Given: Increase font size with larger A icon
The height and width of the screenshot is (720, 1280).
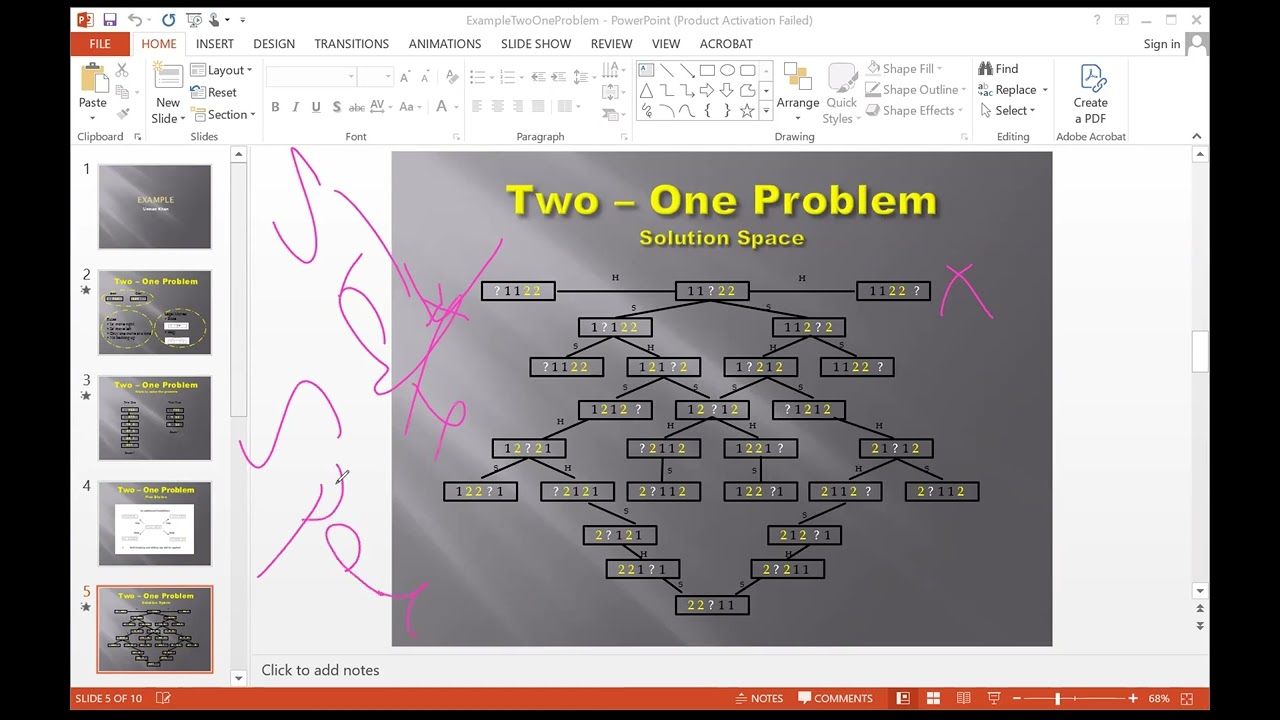Looking at the screenshot, I should click(405, 77).
